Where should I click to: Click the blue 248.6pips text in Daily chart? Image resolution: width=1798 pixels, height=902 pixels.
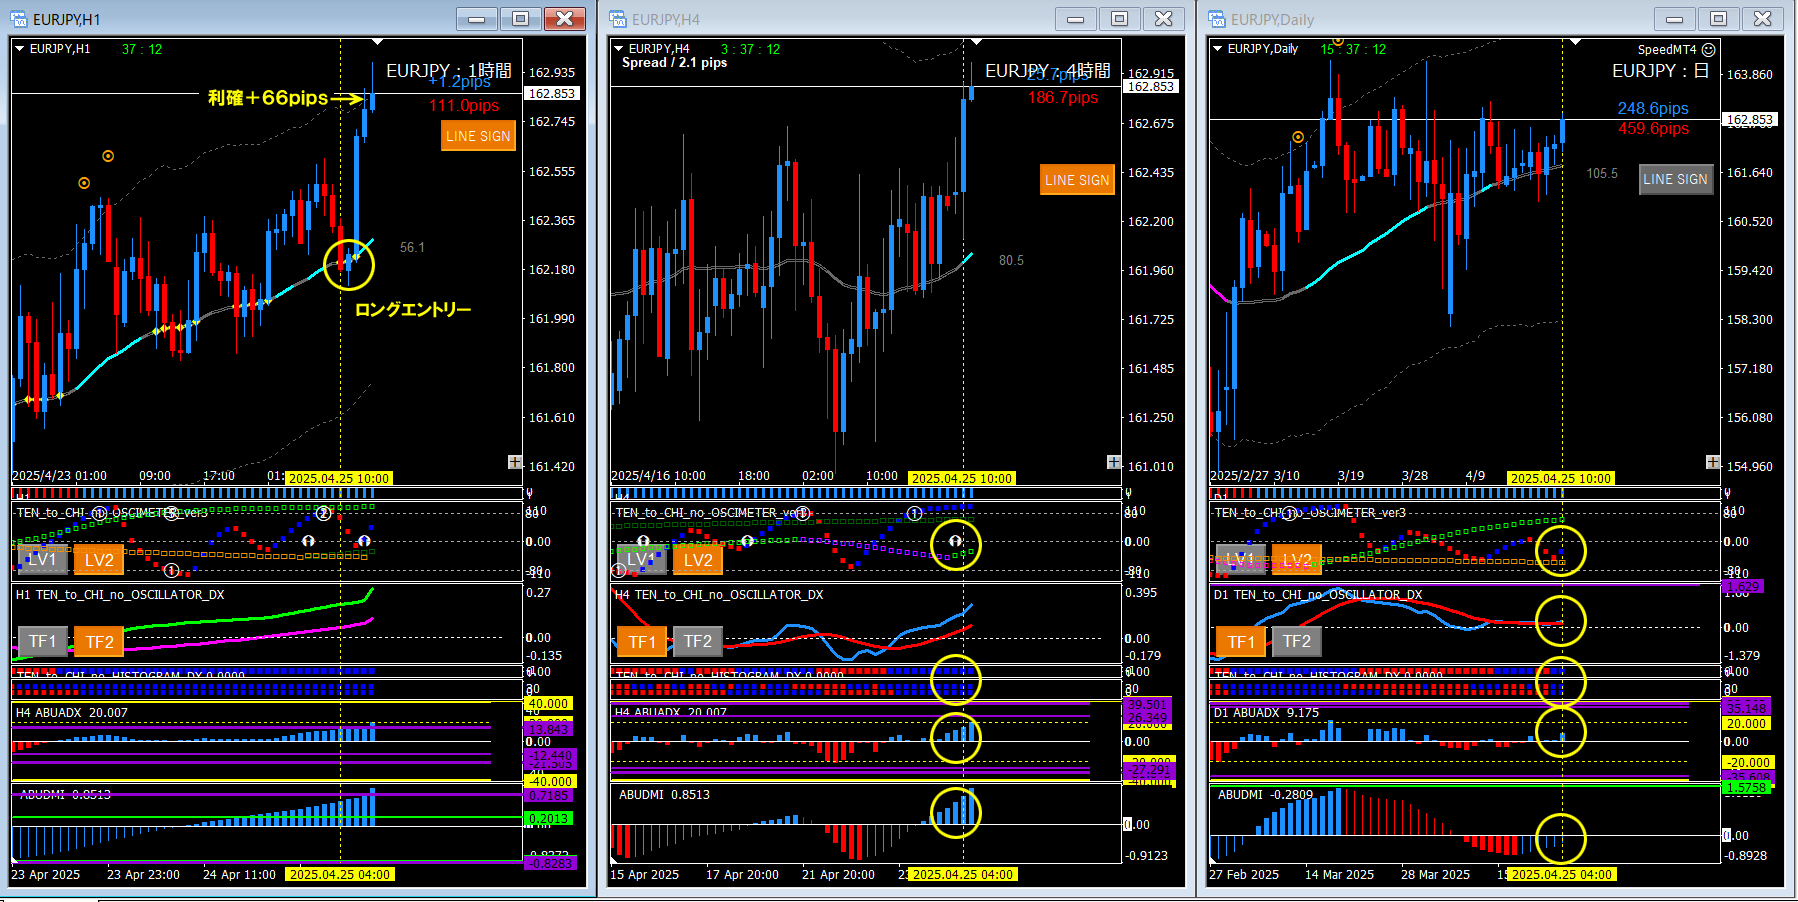coord(1653,109)
